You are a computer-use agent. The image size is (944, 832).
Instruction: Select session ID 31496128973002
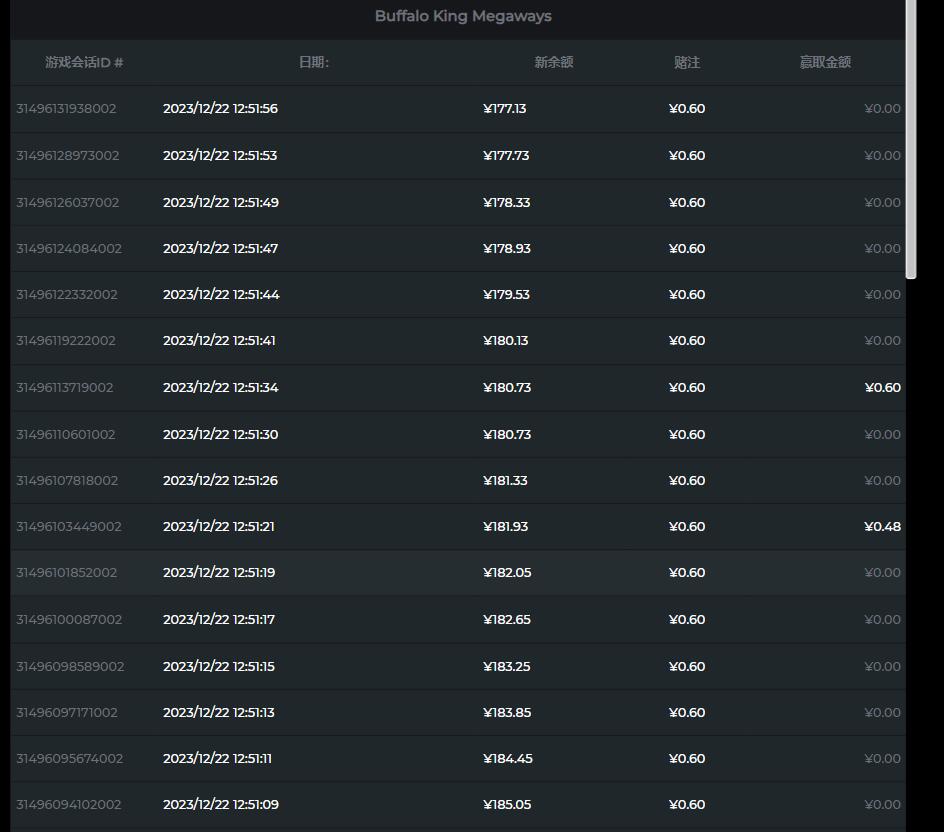click(x=67, y=155)
